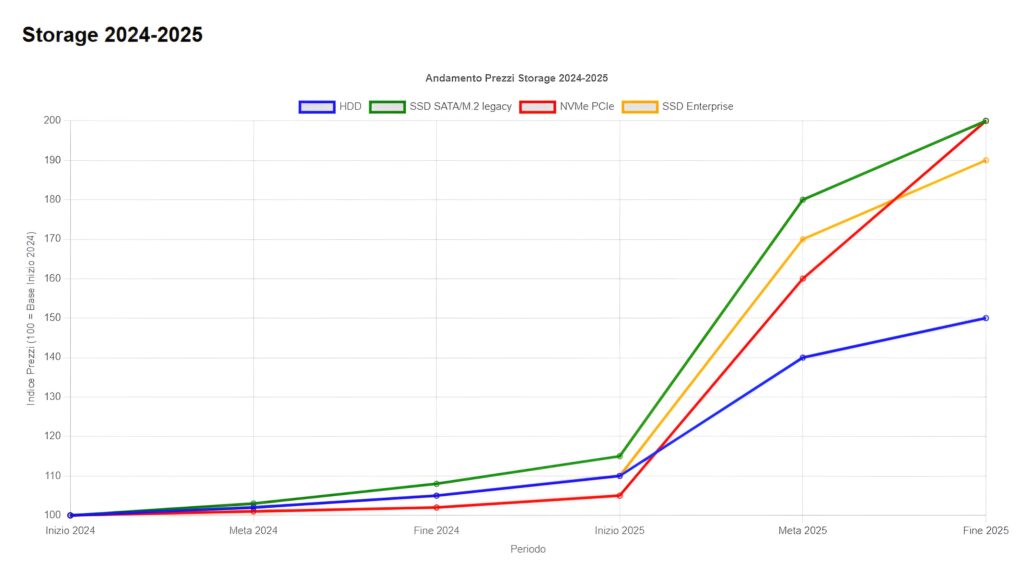Image resolution: width=1024 pixels, height=576 pixels.
Task: Click the green SSD SATA point at Inizio 2025
Action: [x=620, y=456]
